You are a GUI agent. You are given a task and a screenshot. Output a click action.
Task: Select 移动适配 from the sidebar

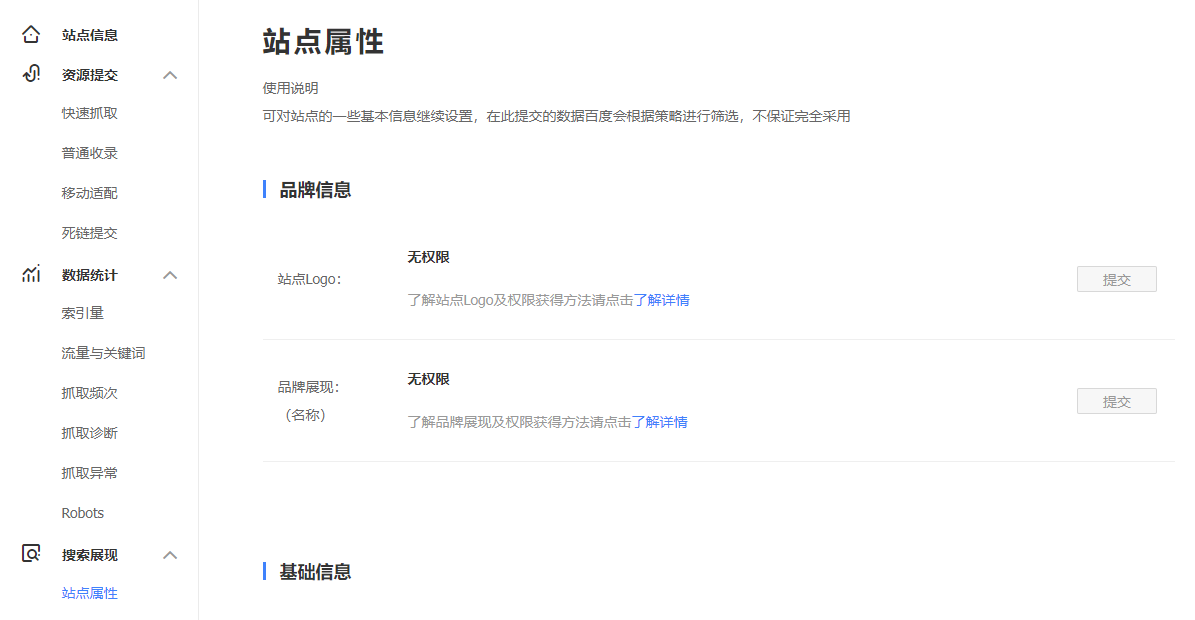pos(90,193)
